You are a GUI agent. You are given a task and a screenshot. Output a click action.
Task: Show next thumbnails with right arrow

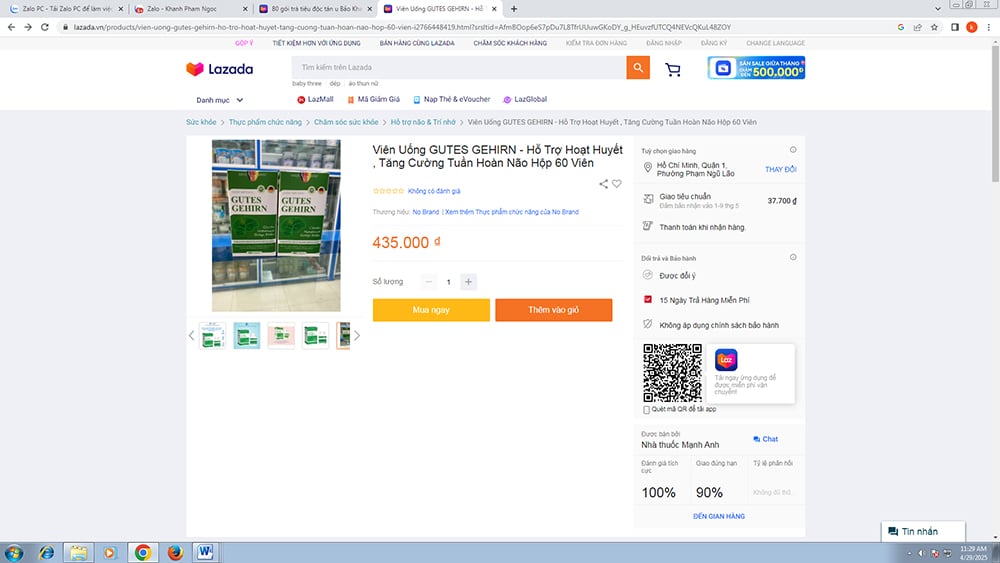point(357,335)
